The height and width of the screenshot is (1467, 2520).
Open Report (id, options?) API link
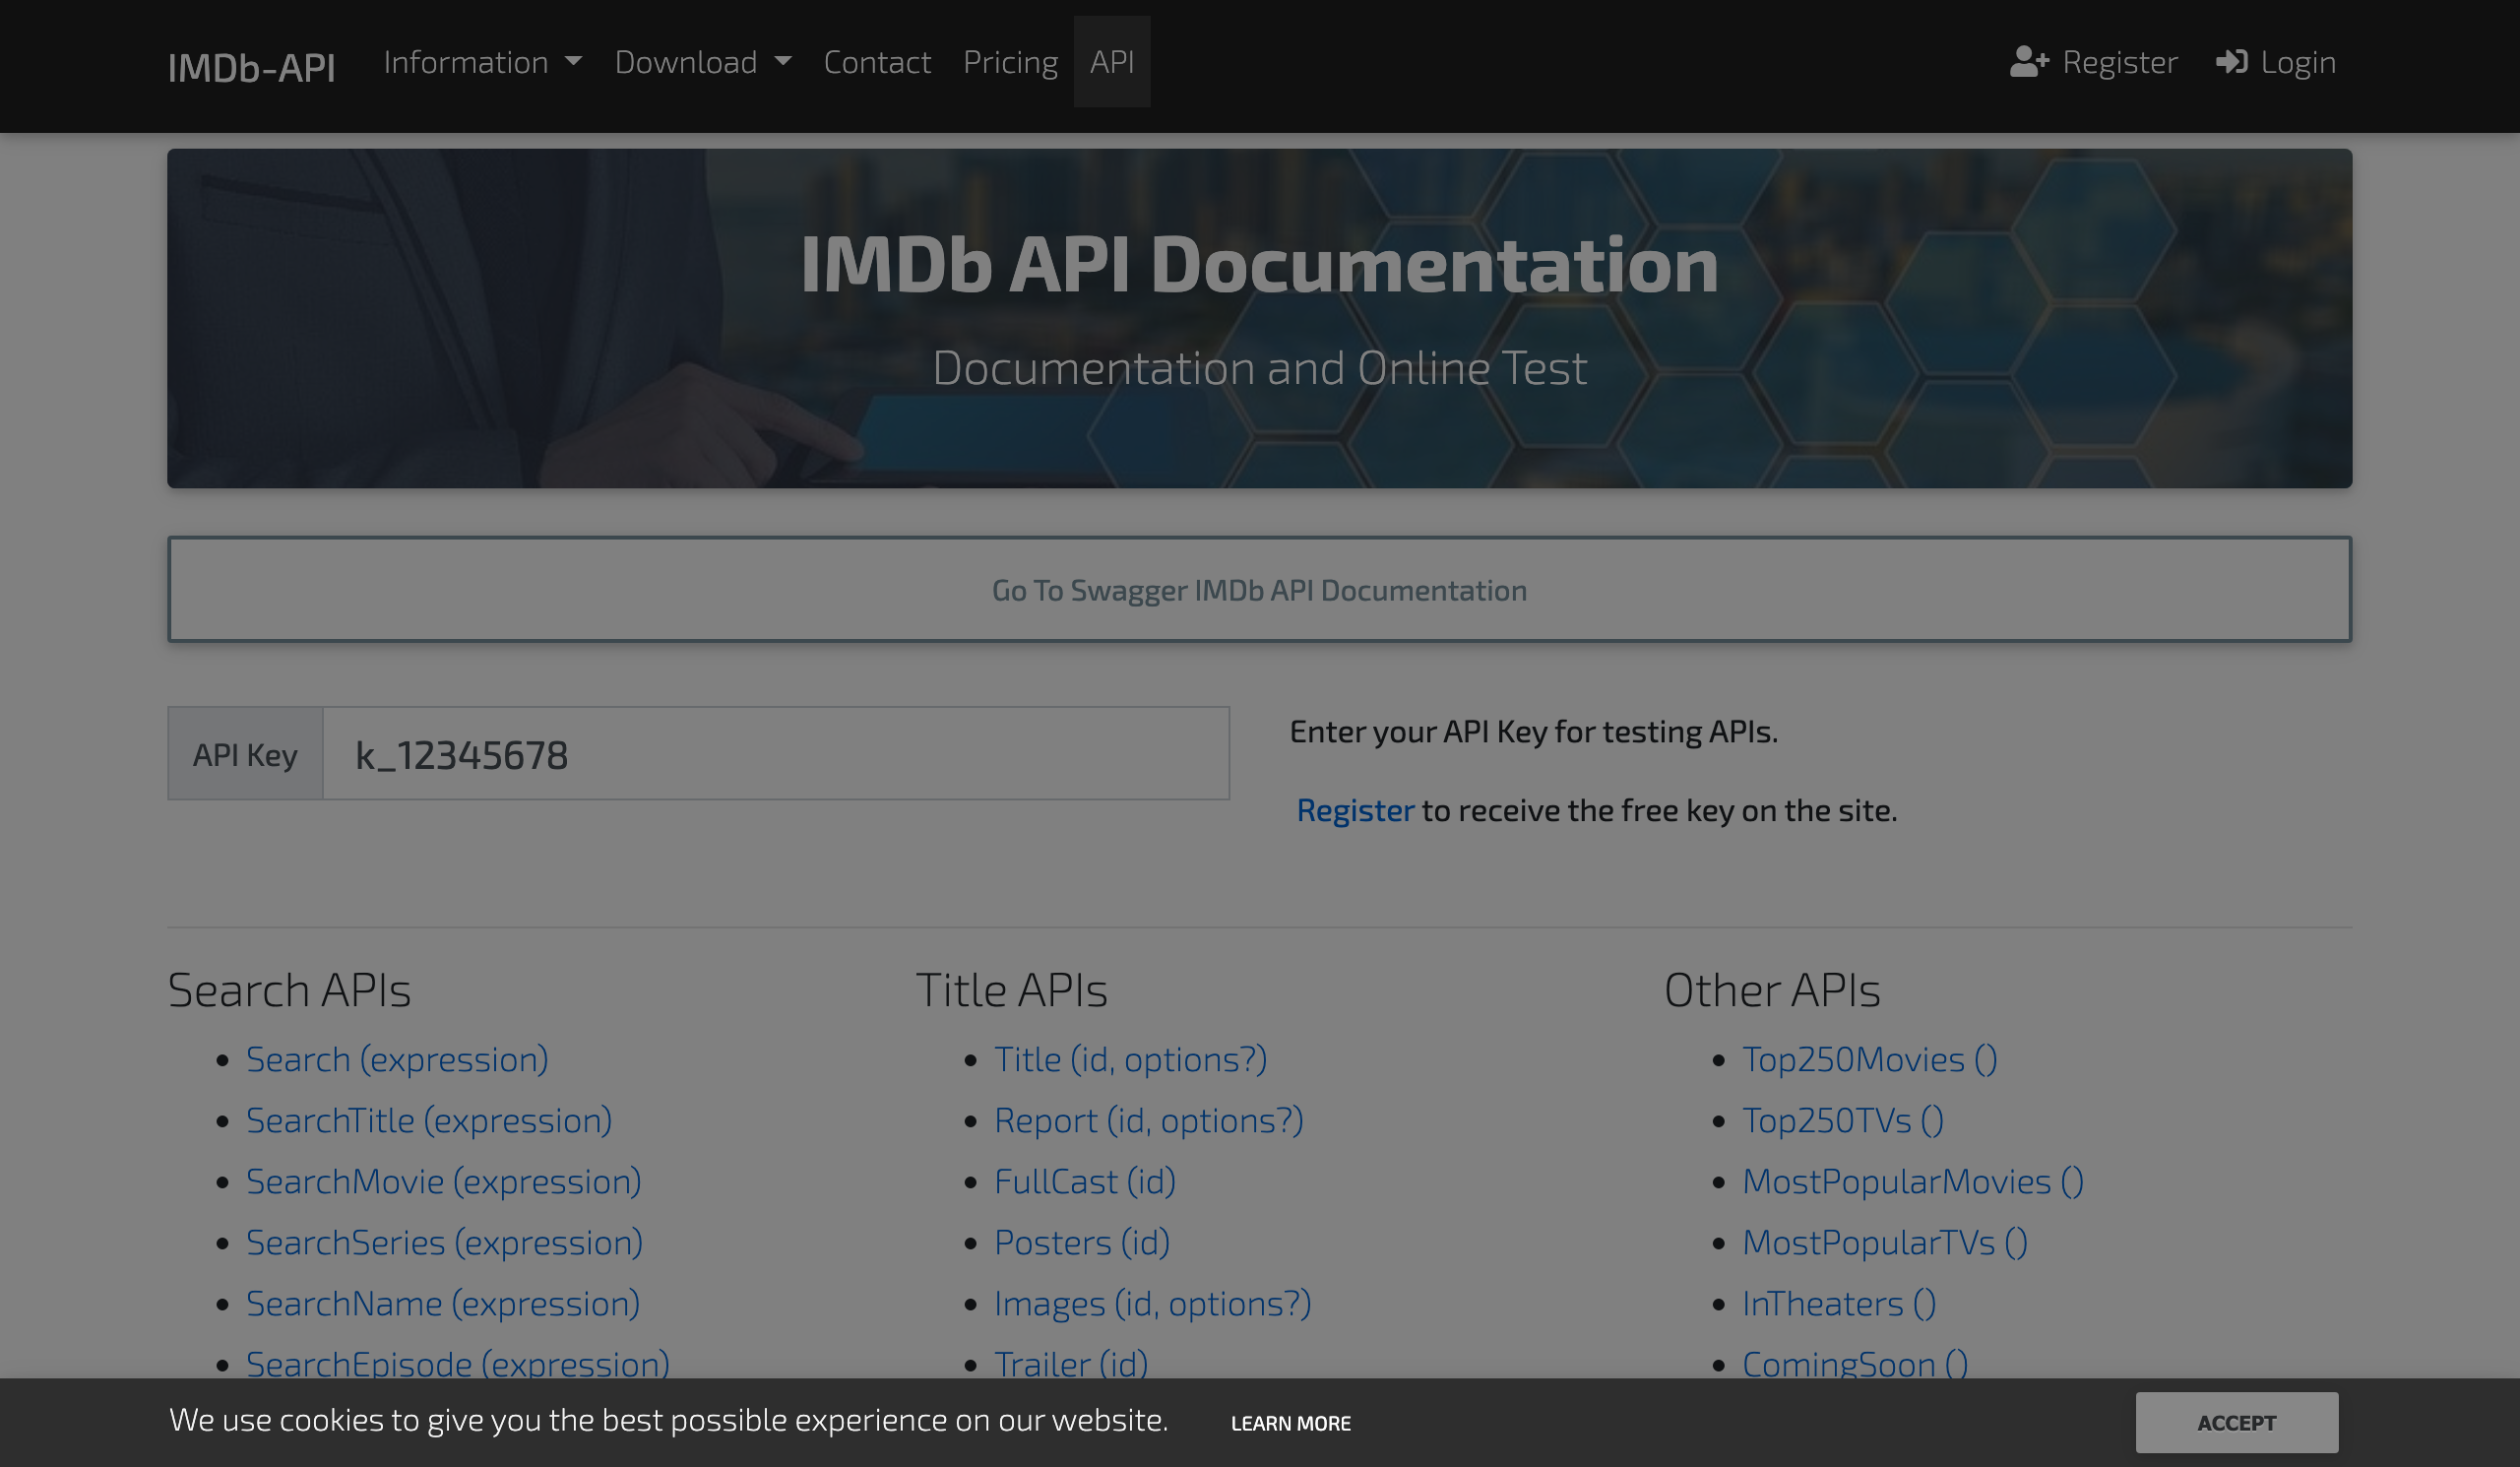(x=1149, y=1119)
